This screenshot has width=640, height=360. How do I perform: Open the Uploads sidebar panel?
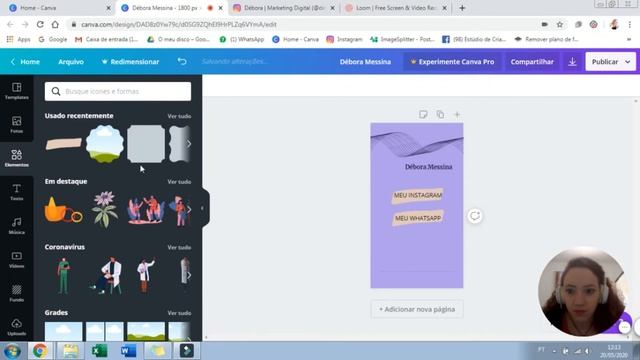(x=17, y=327)
